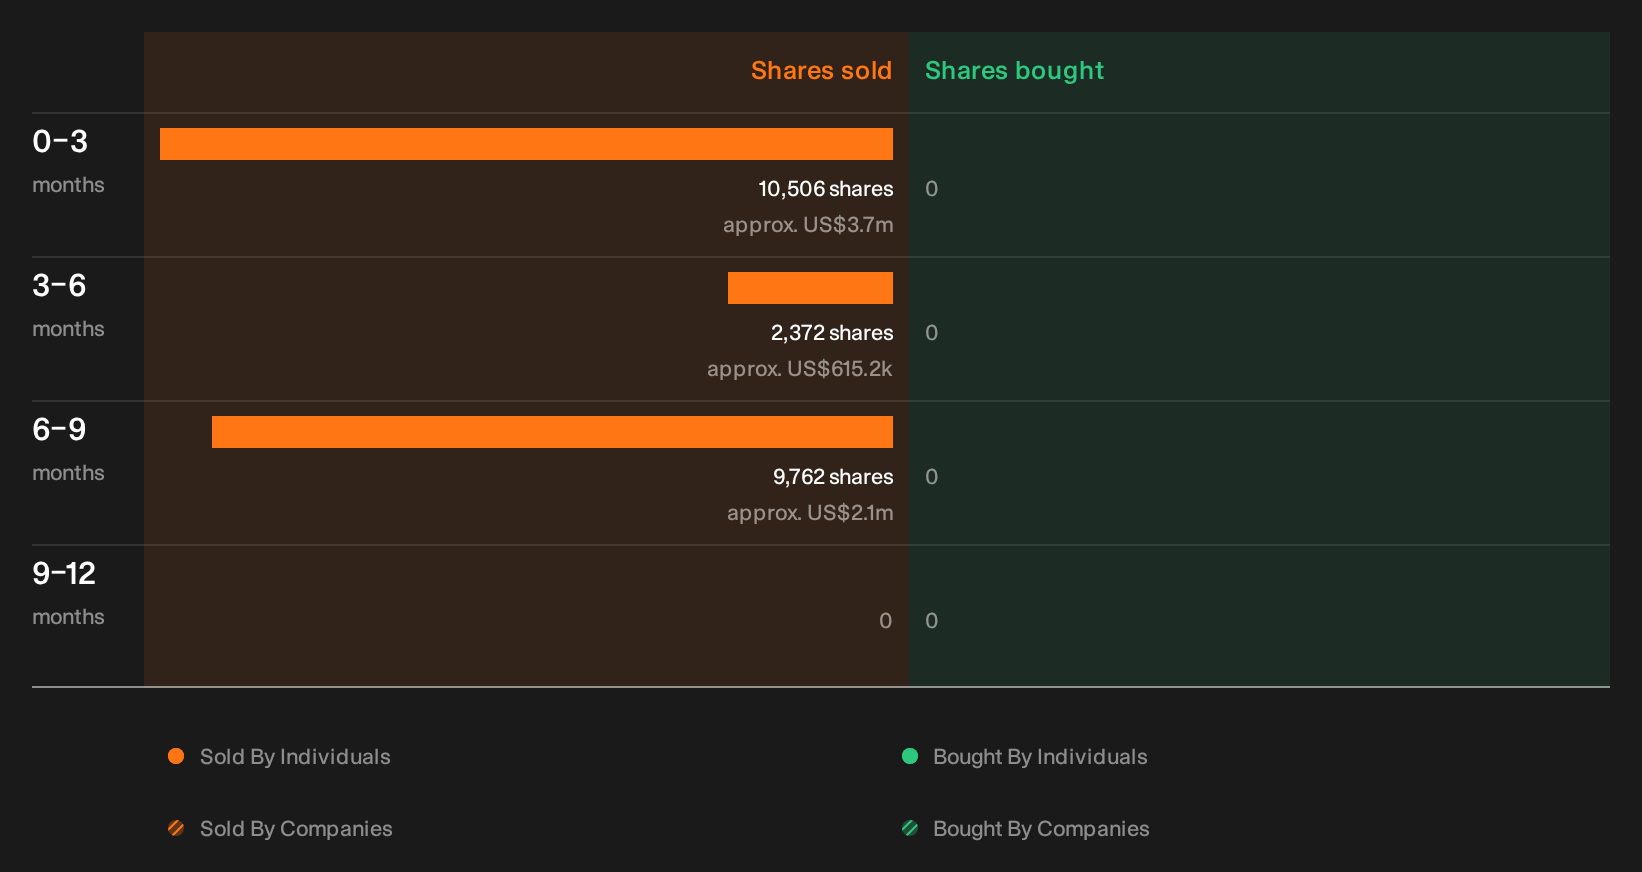Click the 9-12 months row label
Image resolution: width=1642 pixels, height=872 pixels.
pos(68,593)
